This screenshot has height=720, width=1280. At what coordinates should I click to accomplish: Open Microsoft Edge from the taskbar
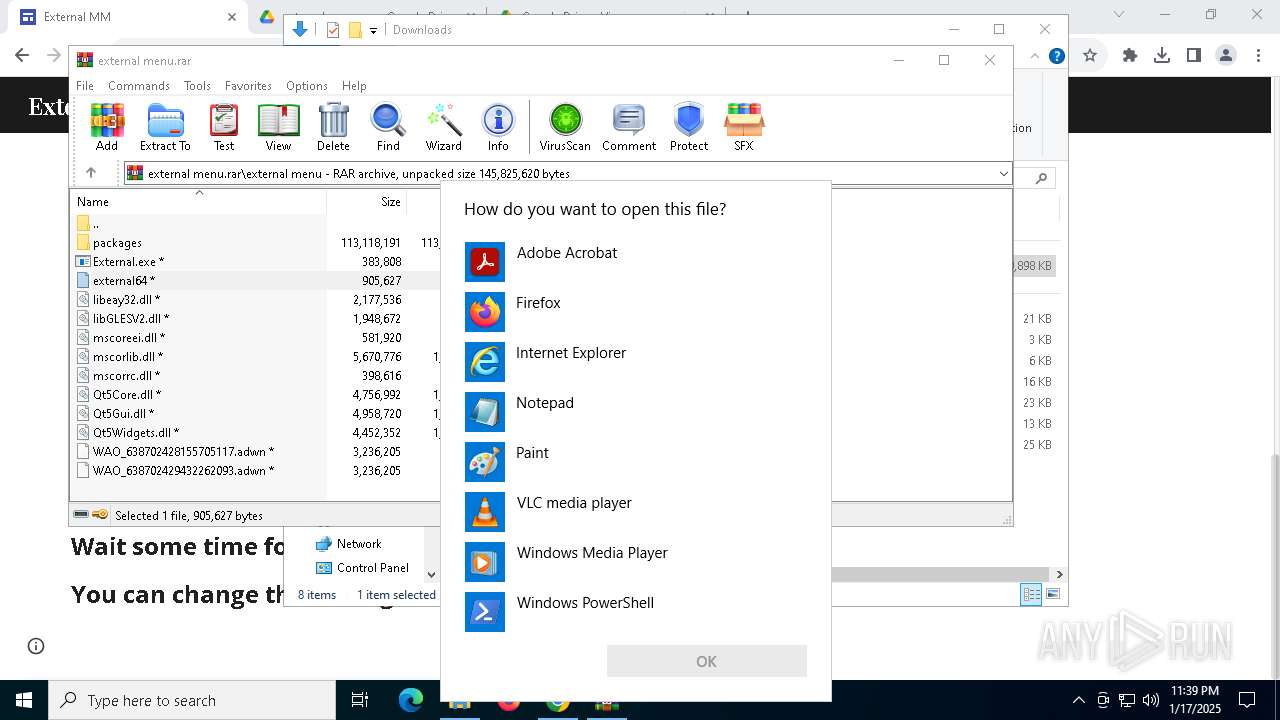click(411, 700)
